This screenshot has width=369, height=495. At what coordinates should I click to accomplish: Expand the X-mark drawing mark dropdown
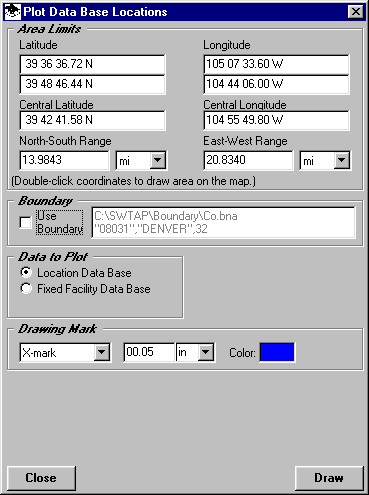(x=101, y=352)
